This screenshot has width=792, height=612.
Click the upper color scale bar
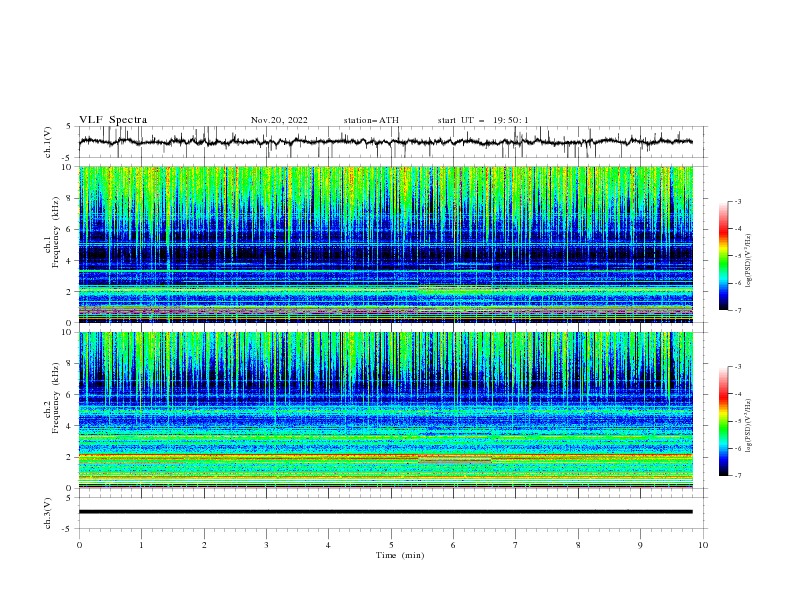click(x=723, y=256)
